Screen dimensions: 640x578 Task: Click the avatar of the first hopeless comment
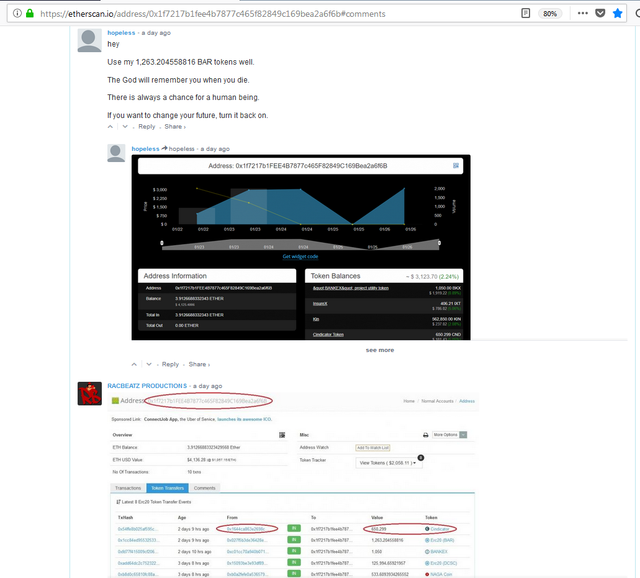89,40
